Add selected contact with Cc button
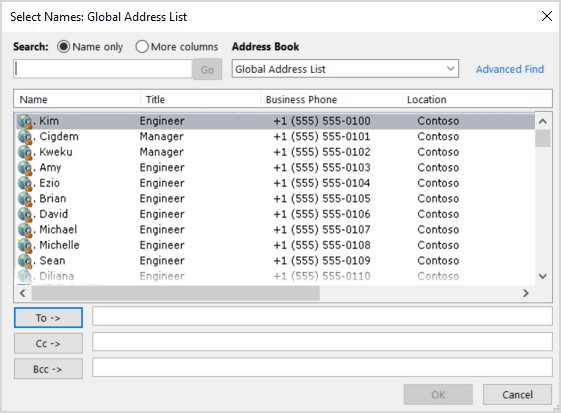The width and height of the screenshot is (561, 413). click(48, 344)
